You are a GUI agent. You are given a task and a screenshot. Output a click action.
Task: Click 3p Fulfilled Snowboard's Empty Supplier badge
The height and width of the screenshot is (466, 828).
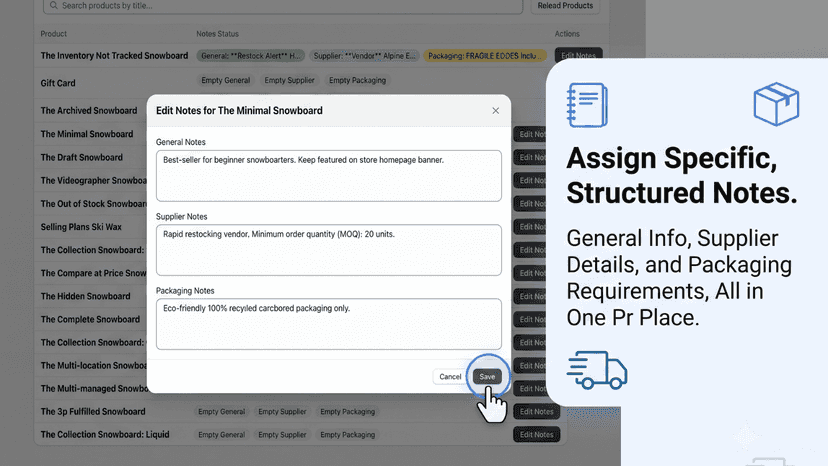(x=282, y=412)
